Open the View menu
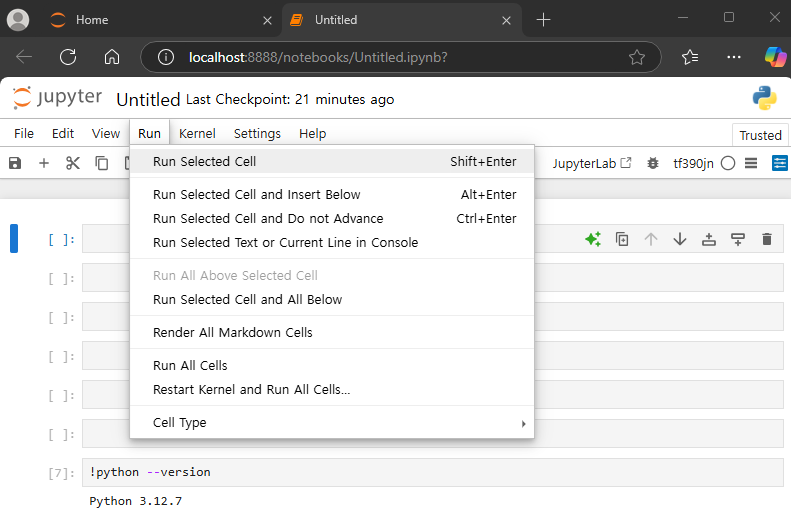Viewport: 791px width, 514px height. coord(106,134)
